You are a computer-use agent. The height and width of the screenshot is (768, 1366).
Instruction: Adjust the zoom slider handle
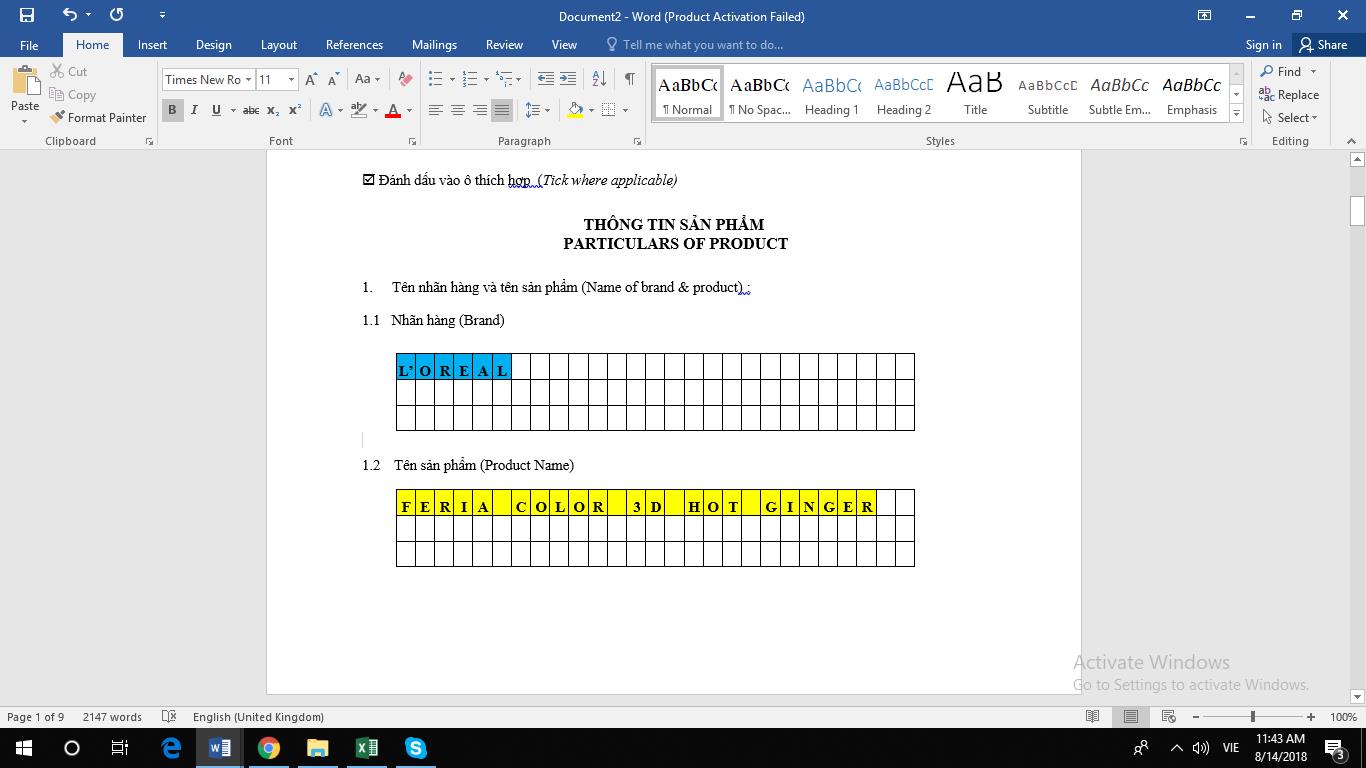pos(1252,716)
